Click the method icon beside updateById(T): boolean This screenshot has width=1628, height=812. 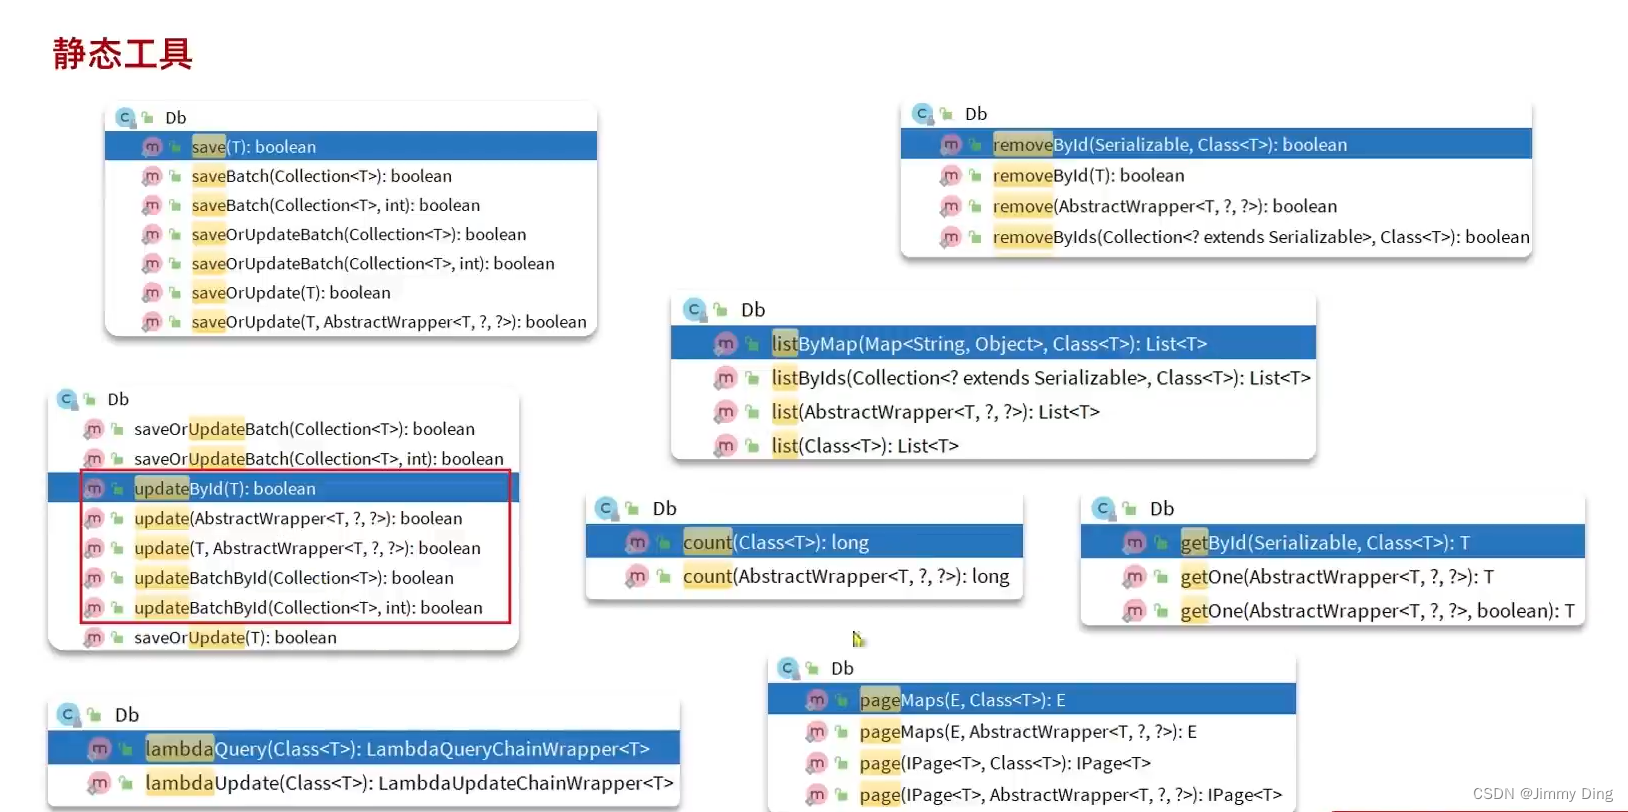pos(94,489)
